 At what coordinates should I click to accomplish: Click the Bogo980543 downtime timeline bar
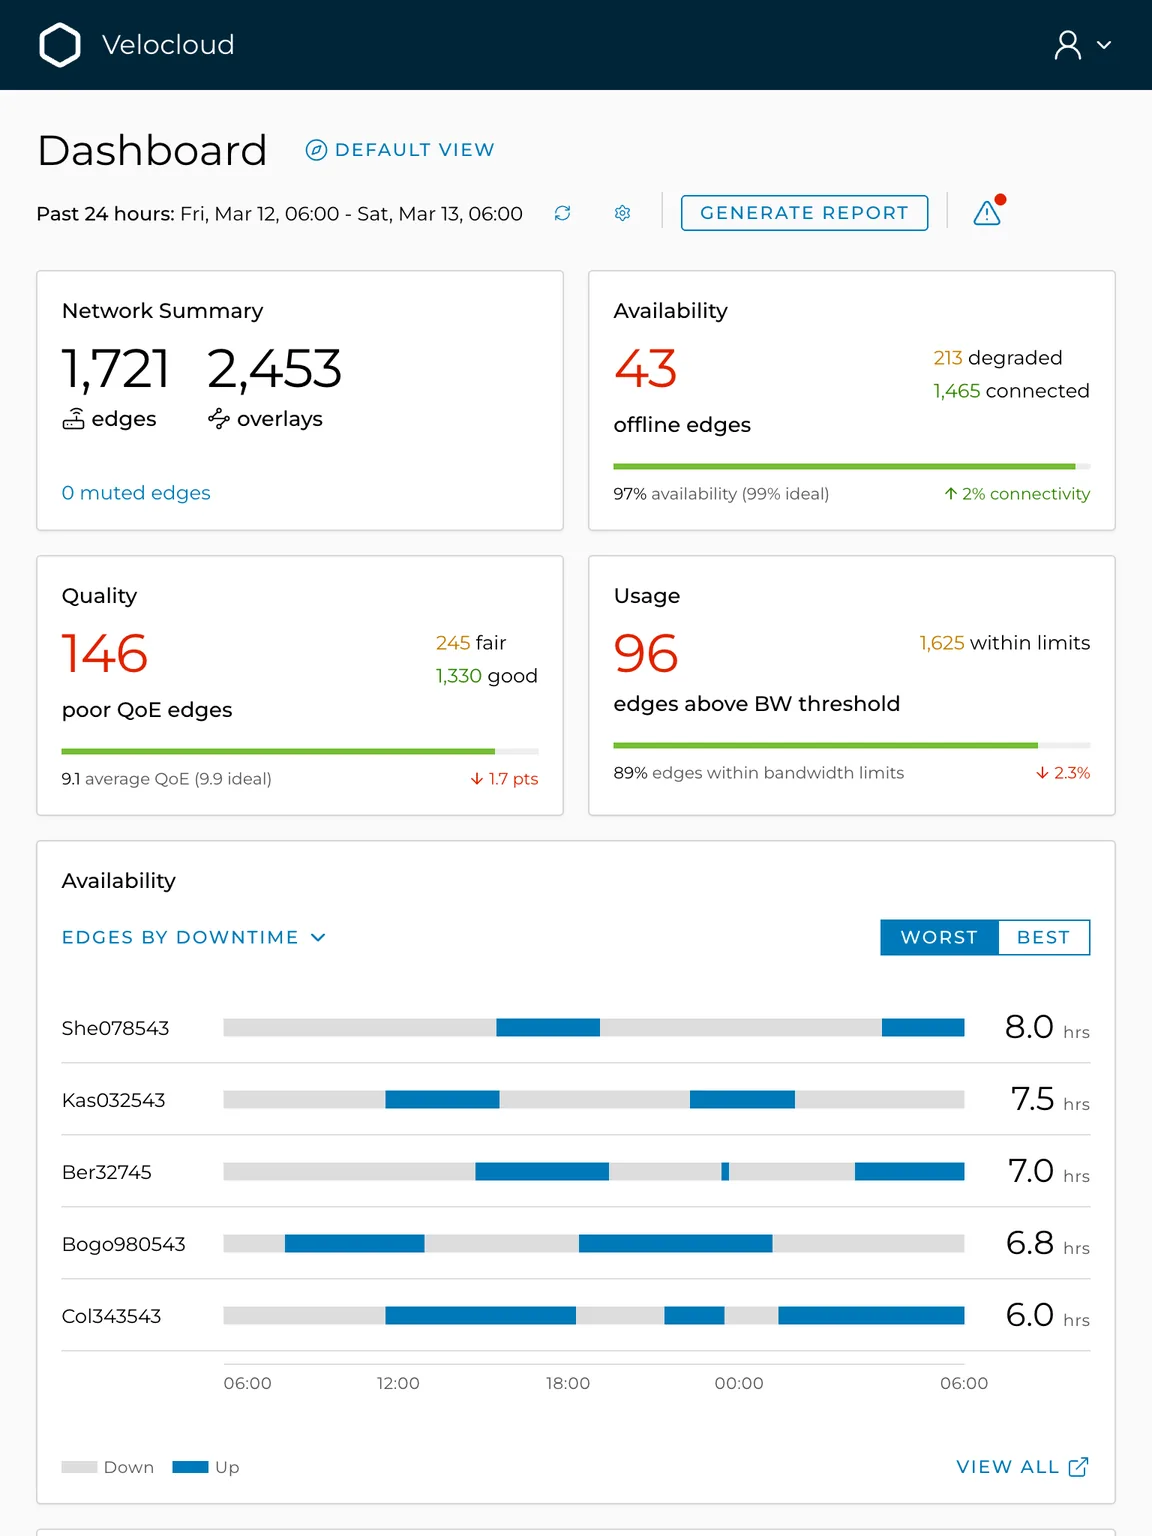click(x=594, y=1243)
